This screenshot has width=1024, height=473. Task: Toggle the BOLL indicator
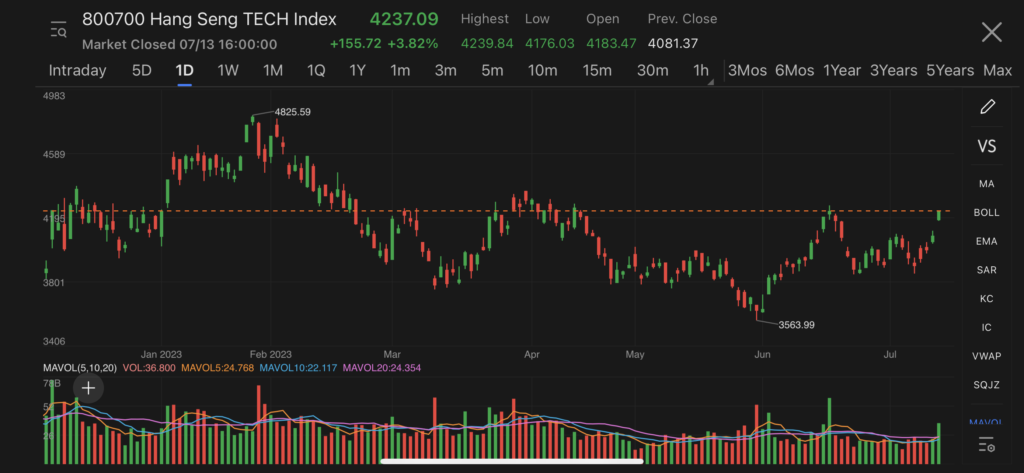(x=986, y=213)
